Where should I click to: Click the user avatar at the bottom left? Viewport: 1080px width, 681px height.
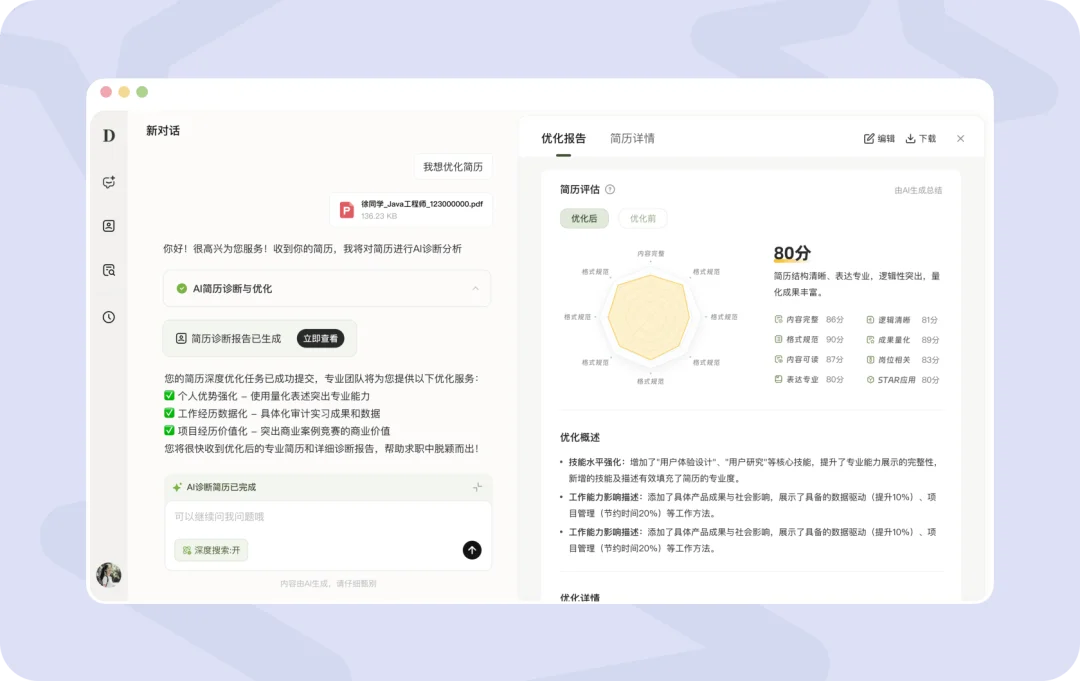[108, 574]
